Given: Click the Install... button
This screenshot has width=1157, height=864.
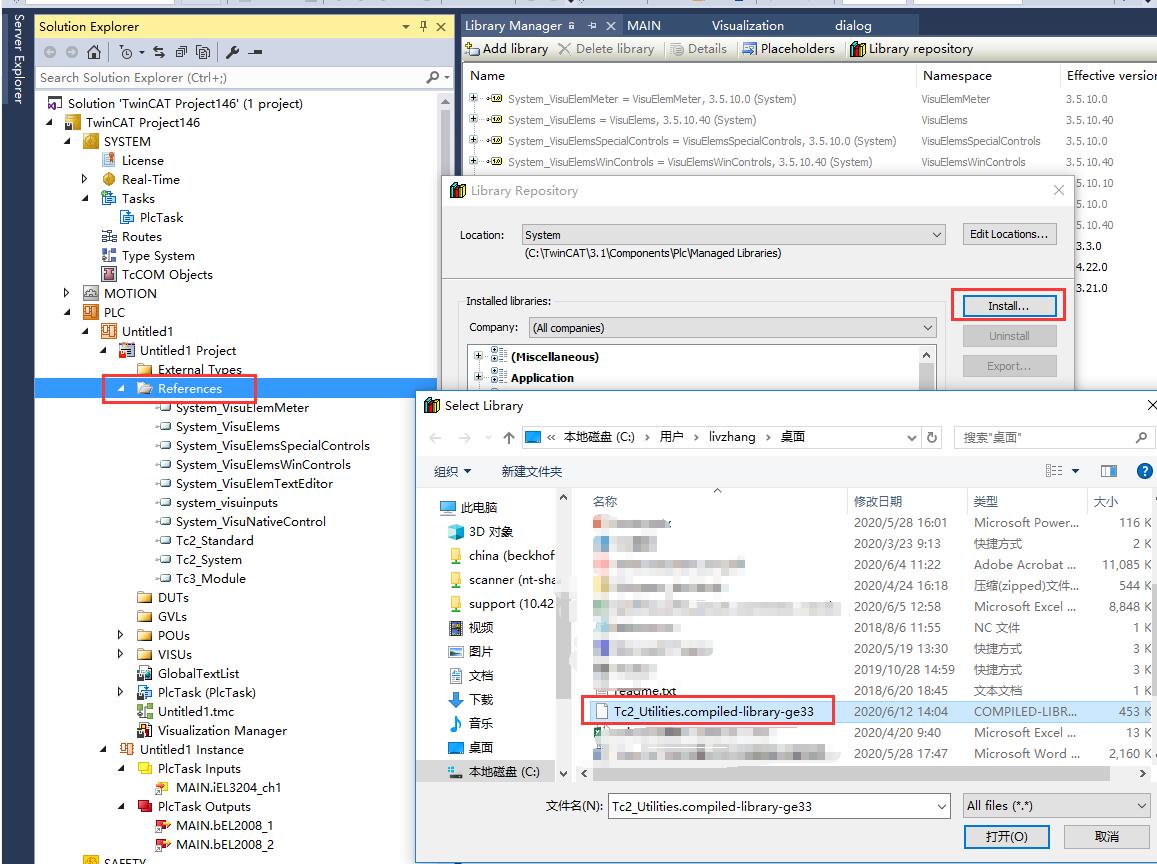Looking at the screenshot, I should point(1009,305).
